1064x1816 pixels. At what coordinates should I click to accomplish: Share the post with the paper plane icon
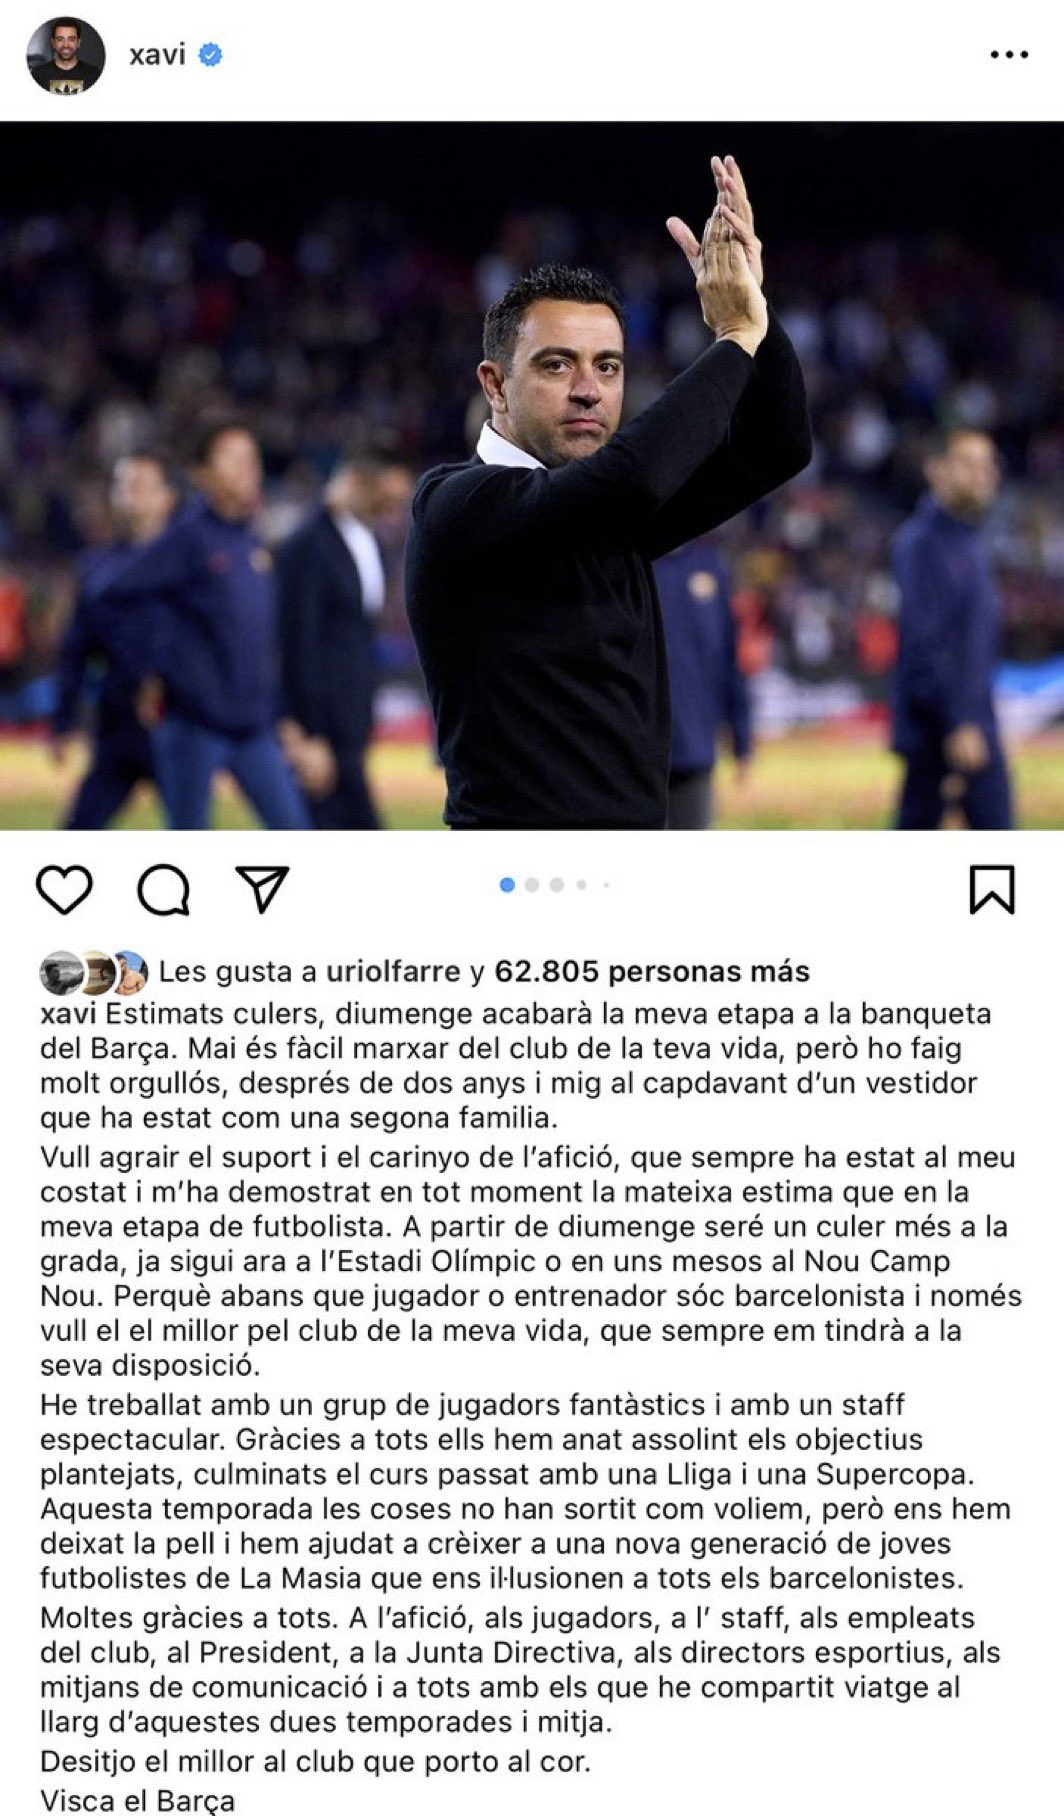pos(262,888)
